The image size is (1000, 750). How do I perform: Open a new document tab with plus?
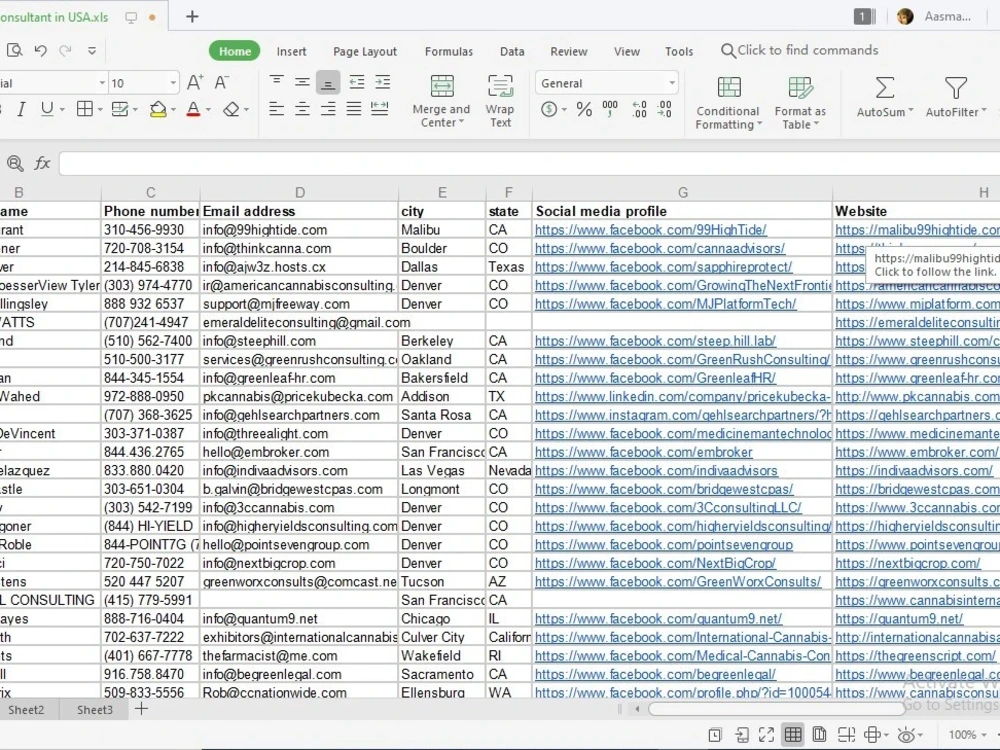pos(192,17)
